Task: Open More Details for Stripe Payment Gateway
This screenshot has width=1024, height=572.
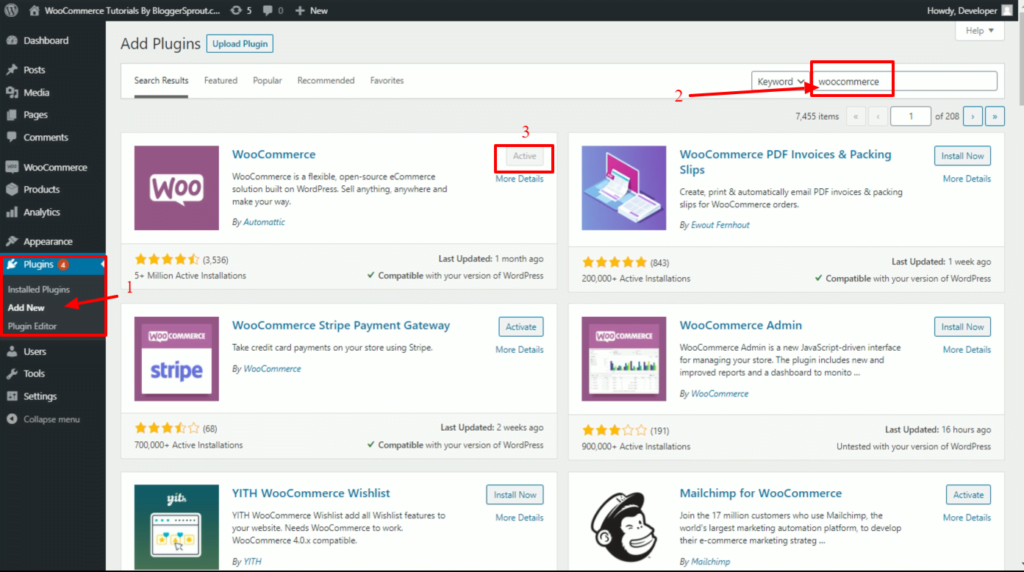Action: 519,349
